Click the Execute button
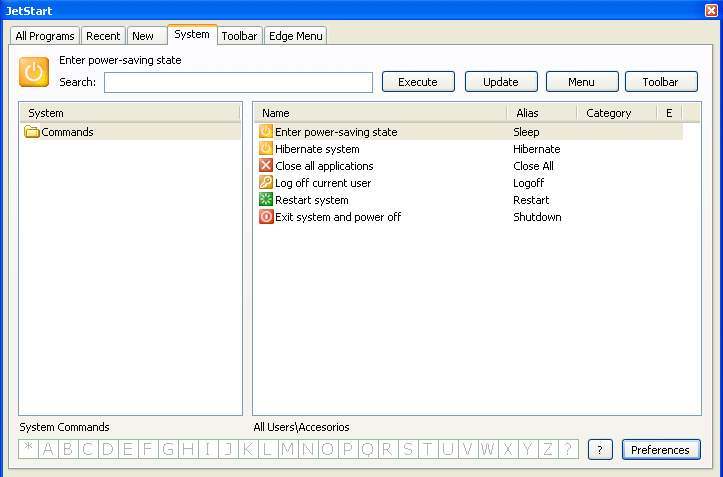The image size is (723, 477). 418,82
